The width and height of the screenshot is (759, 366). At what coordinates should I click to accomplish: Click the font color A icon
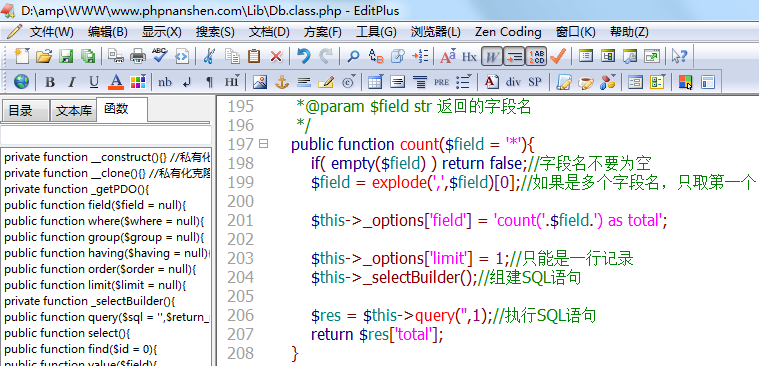pyautogui.click(x=116, y=82)
